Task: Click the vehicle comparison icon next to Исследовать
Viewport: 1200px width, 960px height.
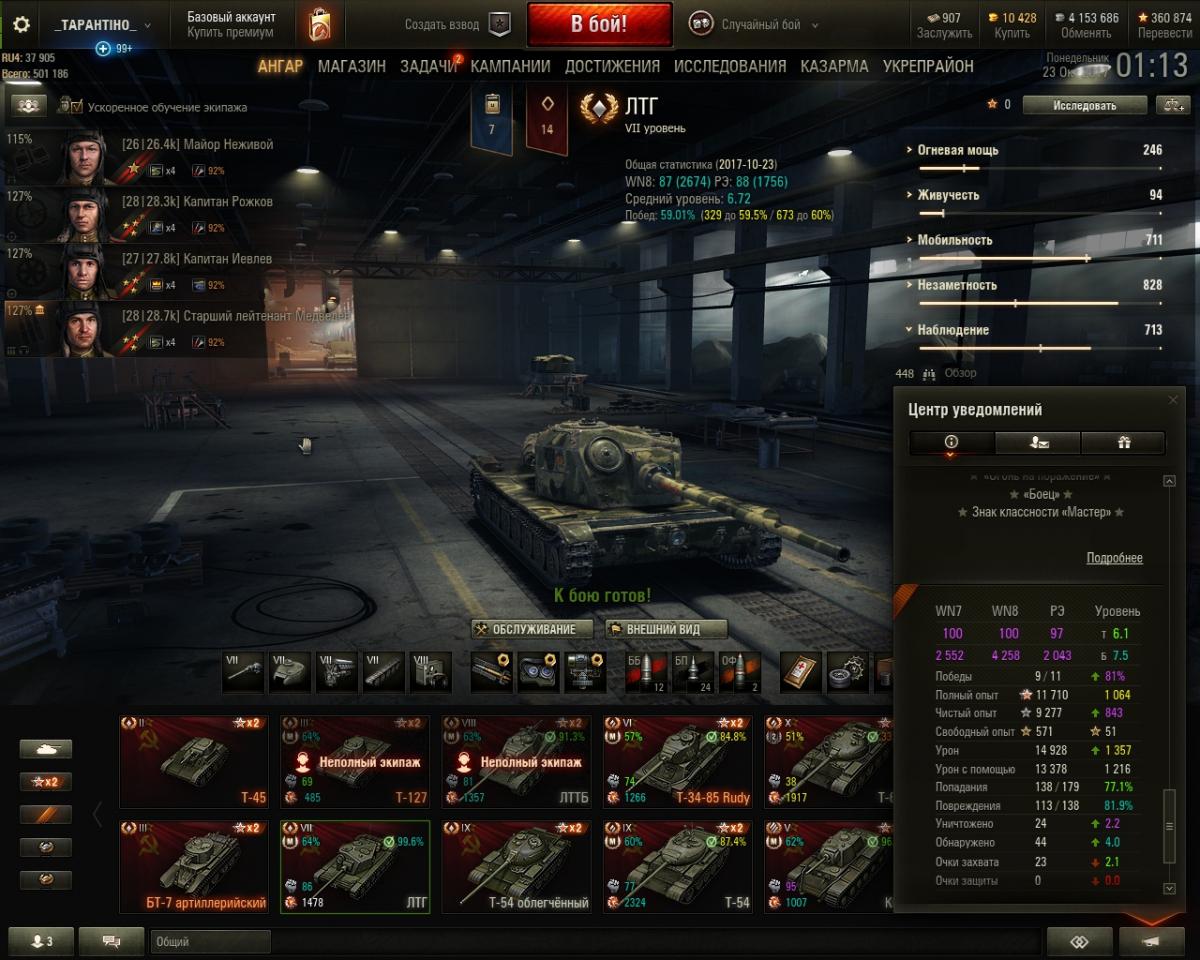Action: click(x=1171, y=105)
